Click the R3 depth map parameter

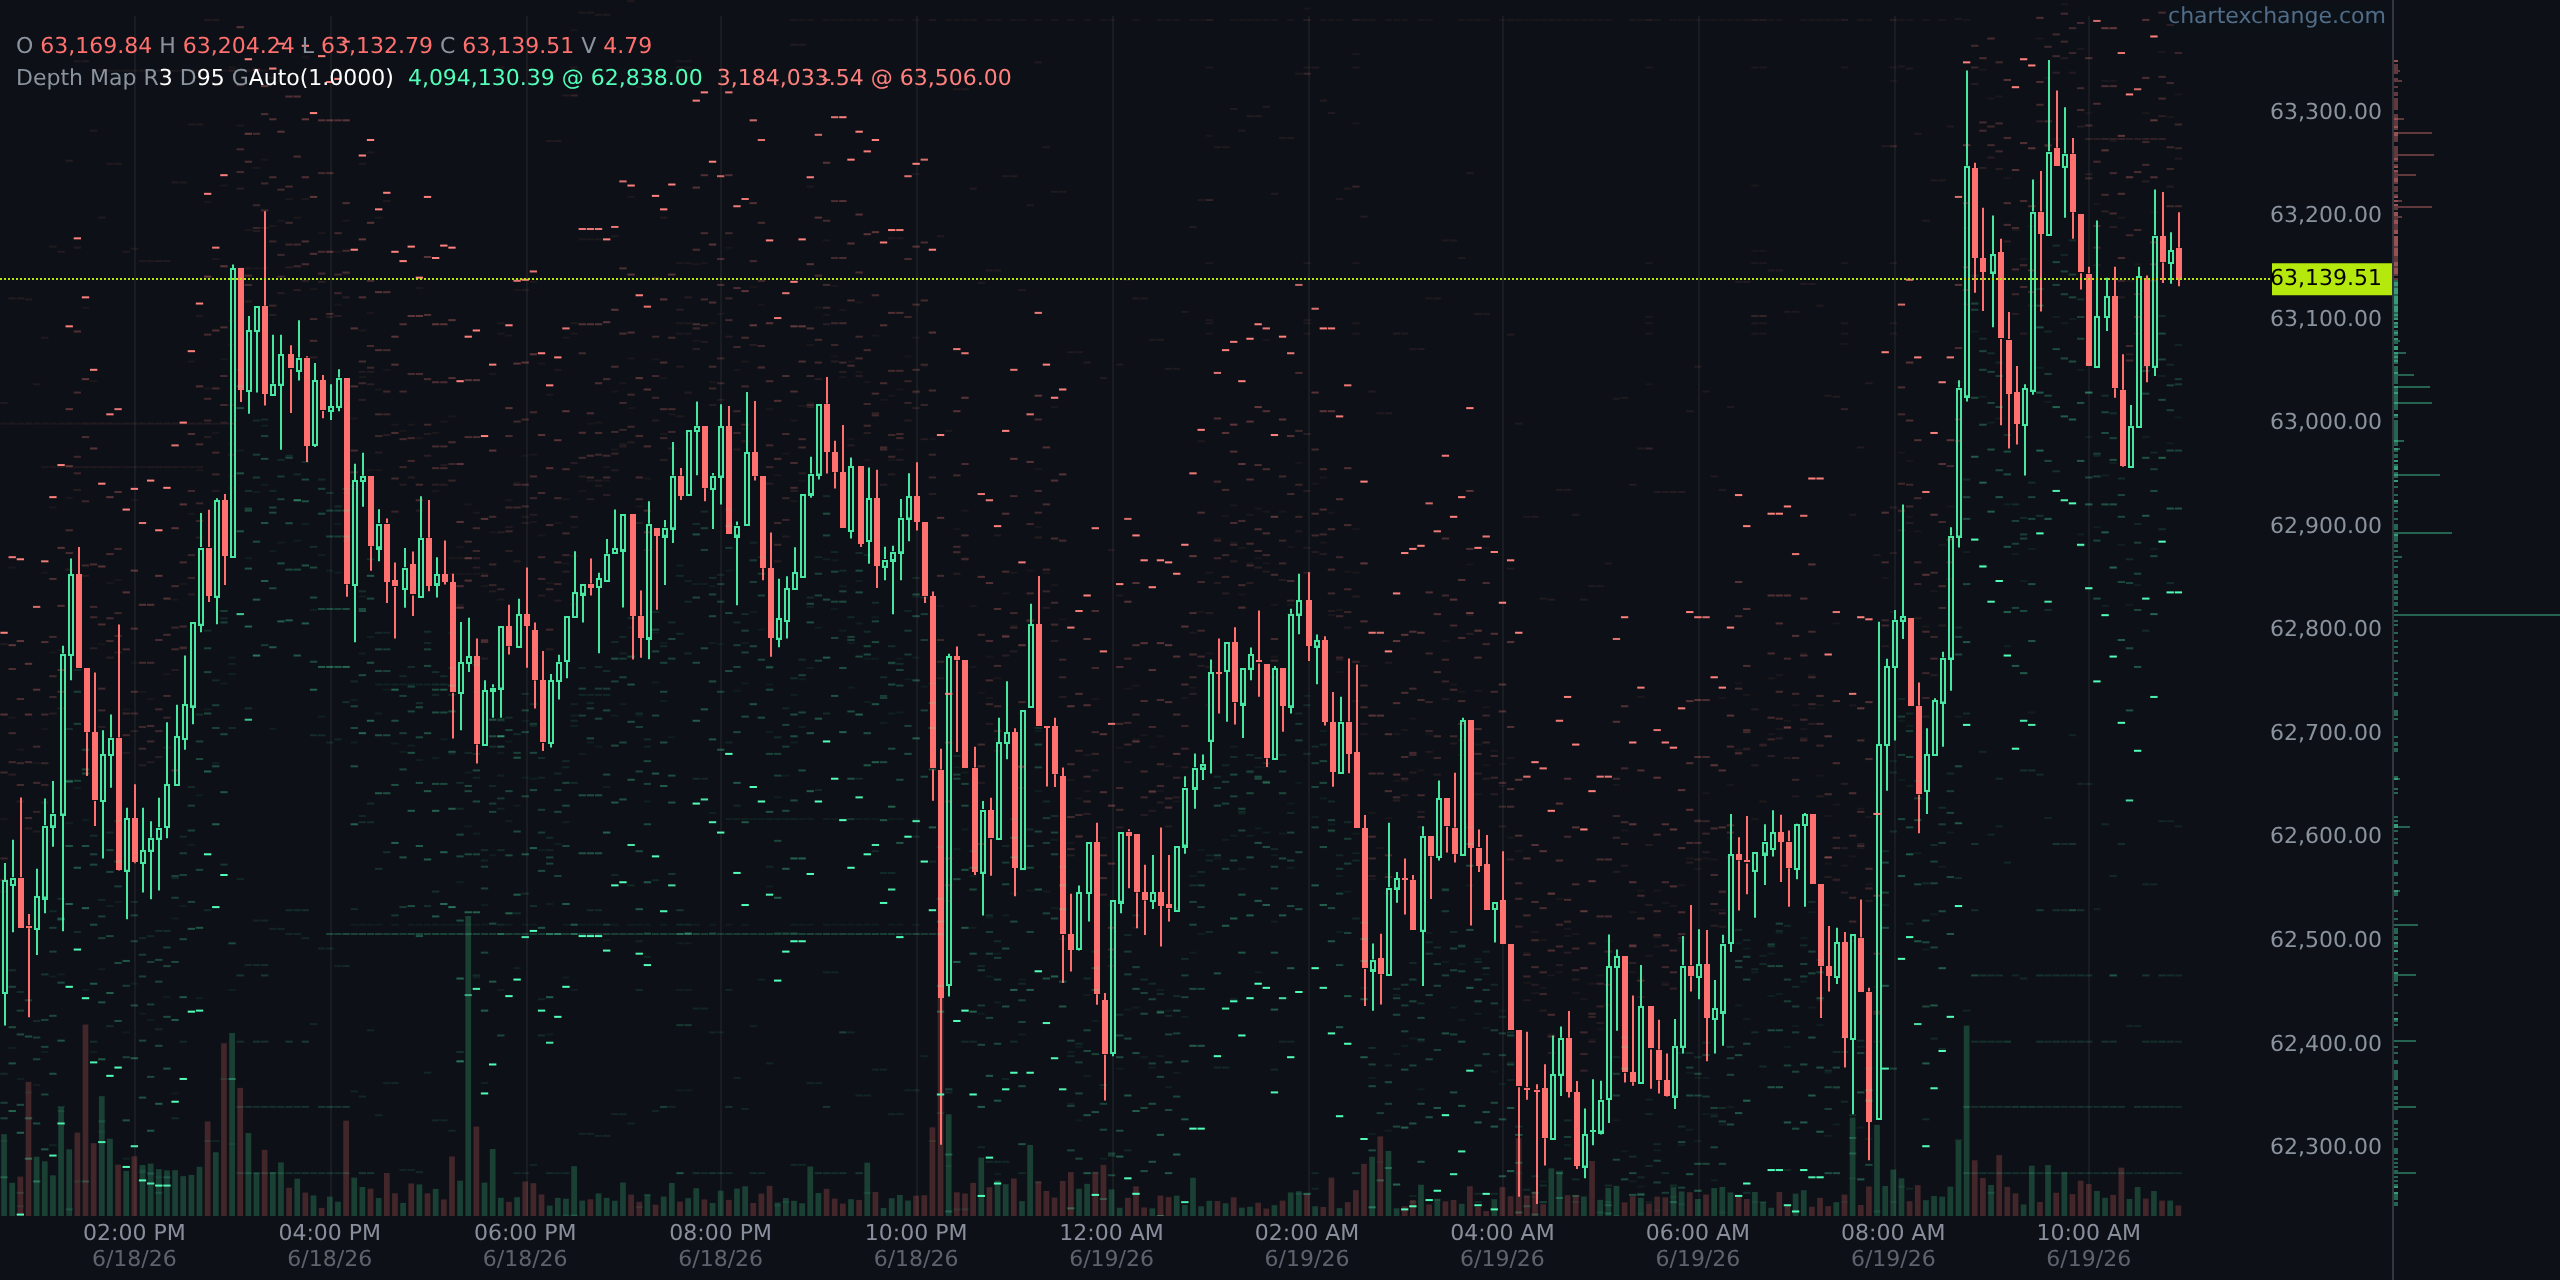[x=158, y=78]
